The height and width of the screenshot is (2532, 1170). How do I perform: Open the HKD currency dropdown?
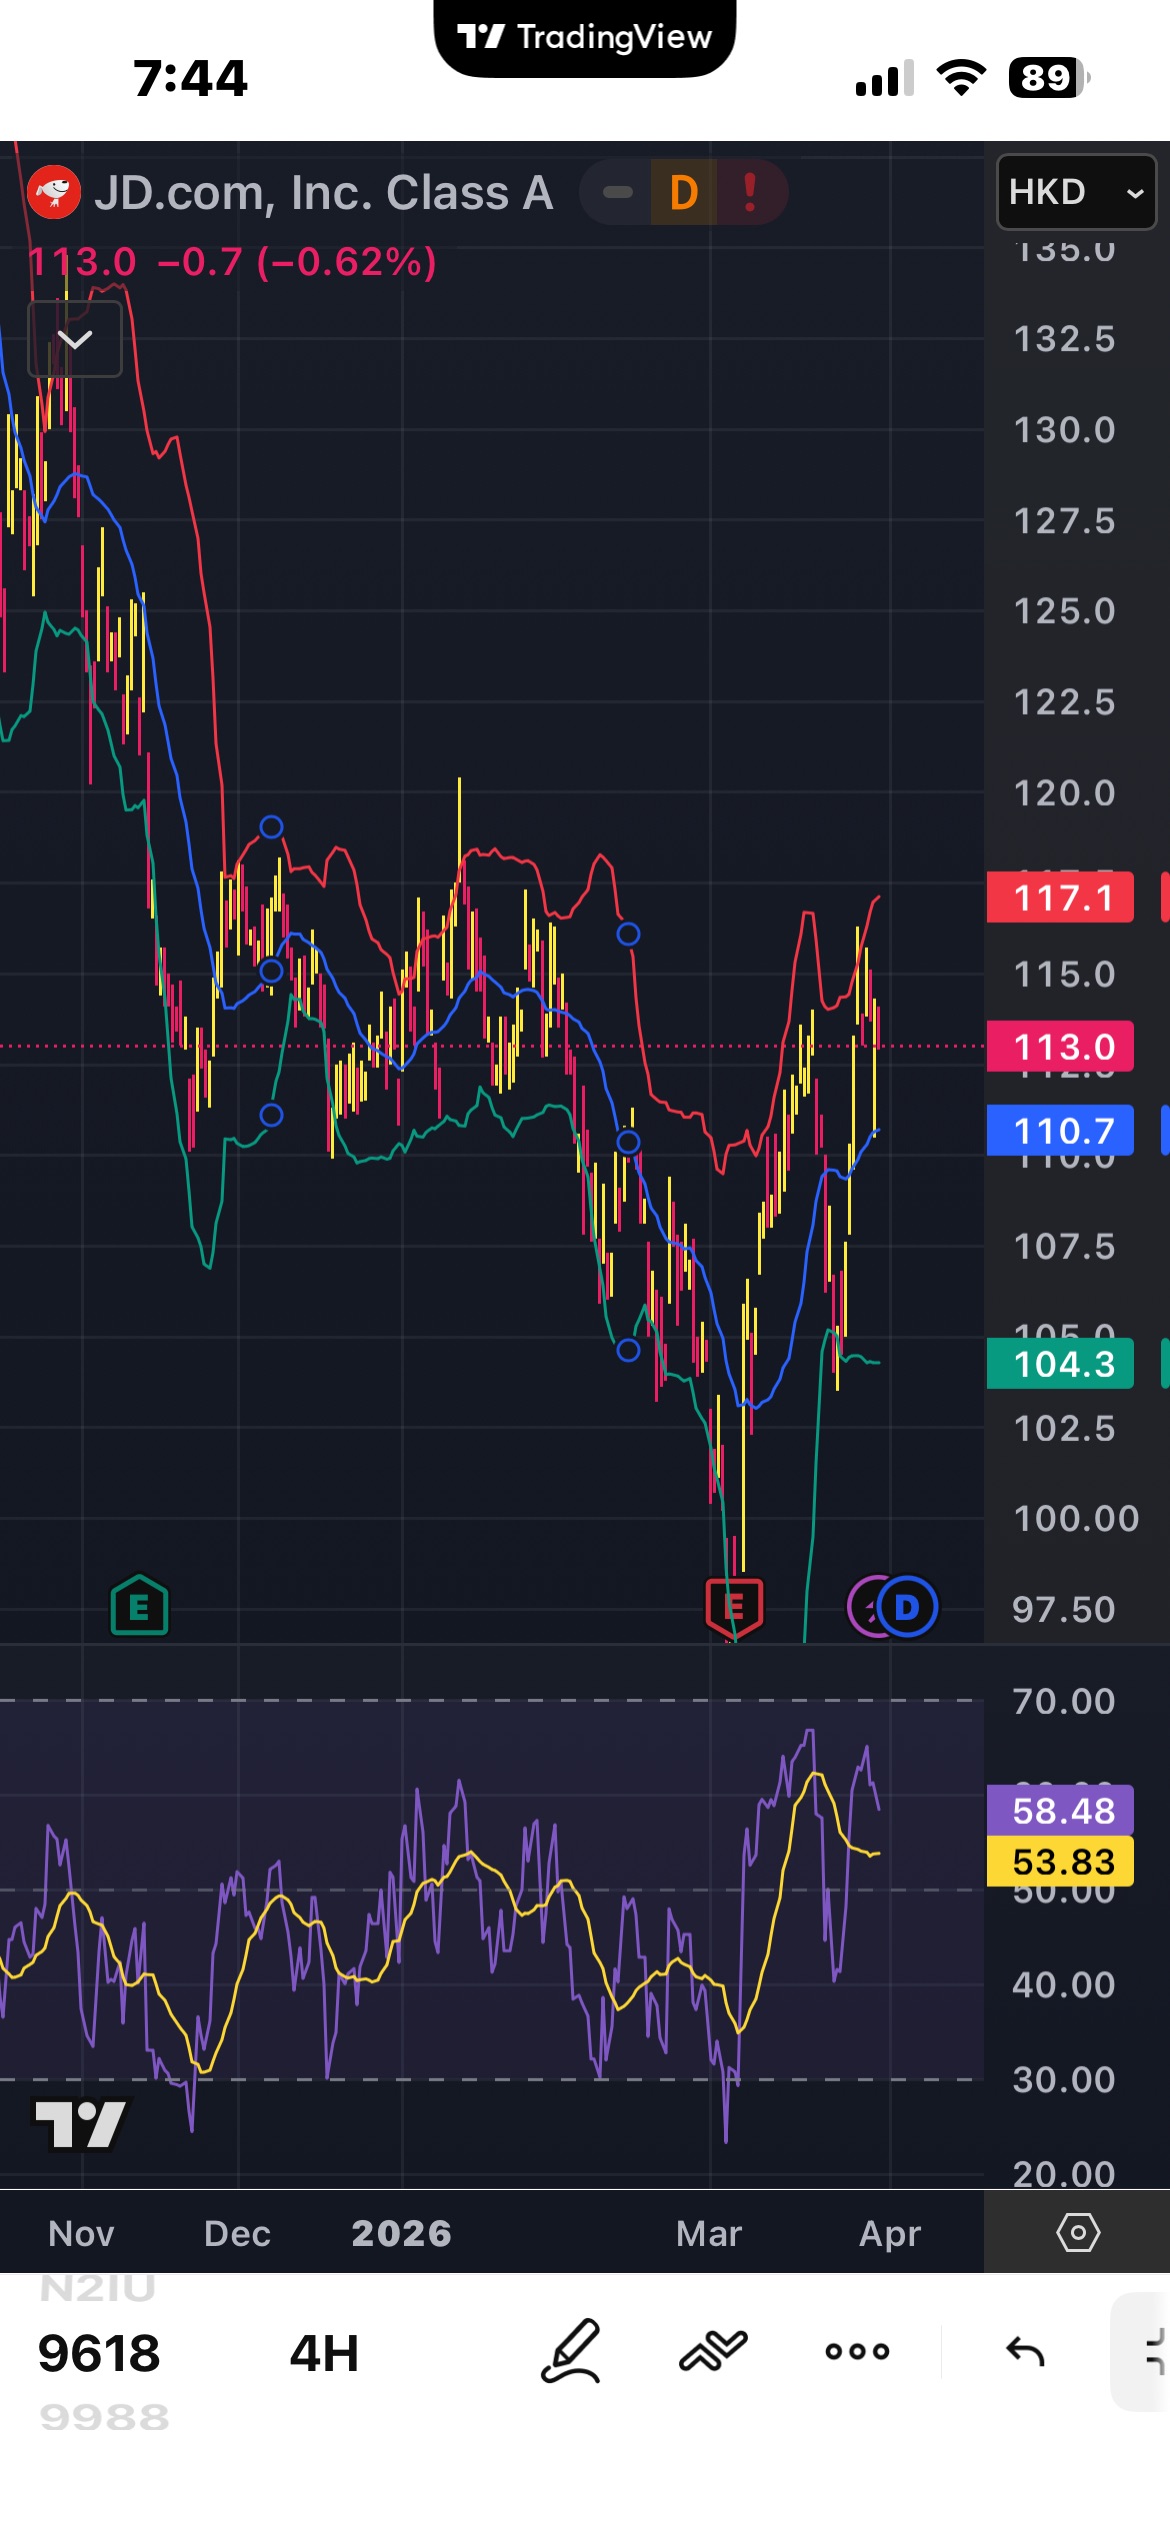[1075, 192]
